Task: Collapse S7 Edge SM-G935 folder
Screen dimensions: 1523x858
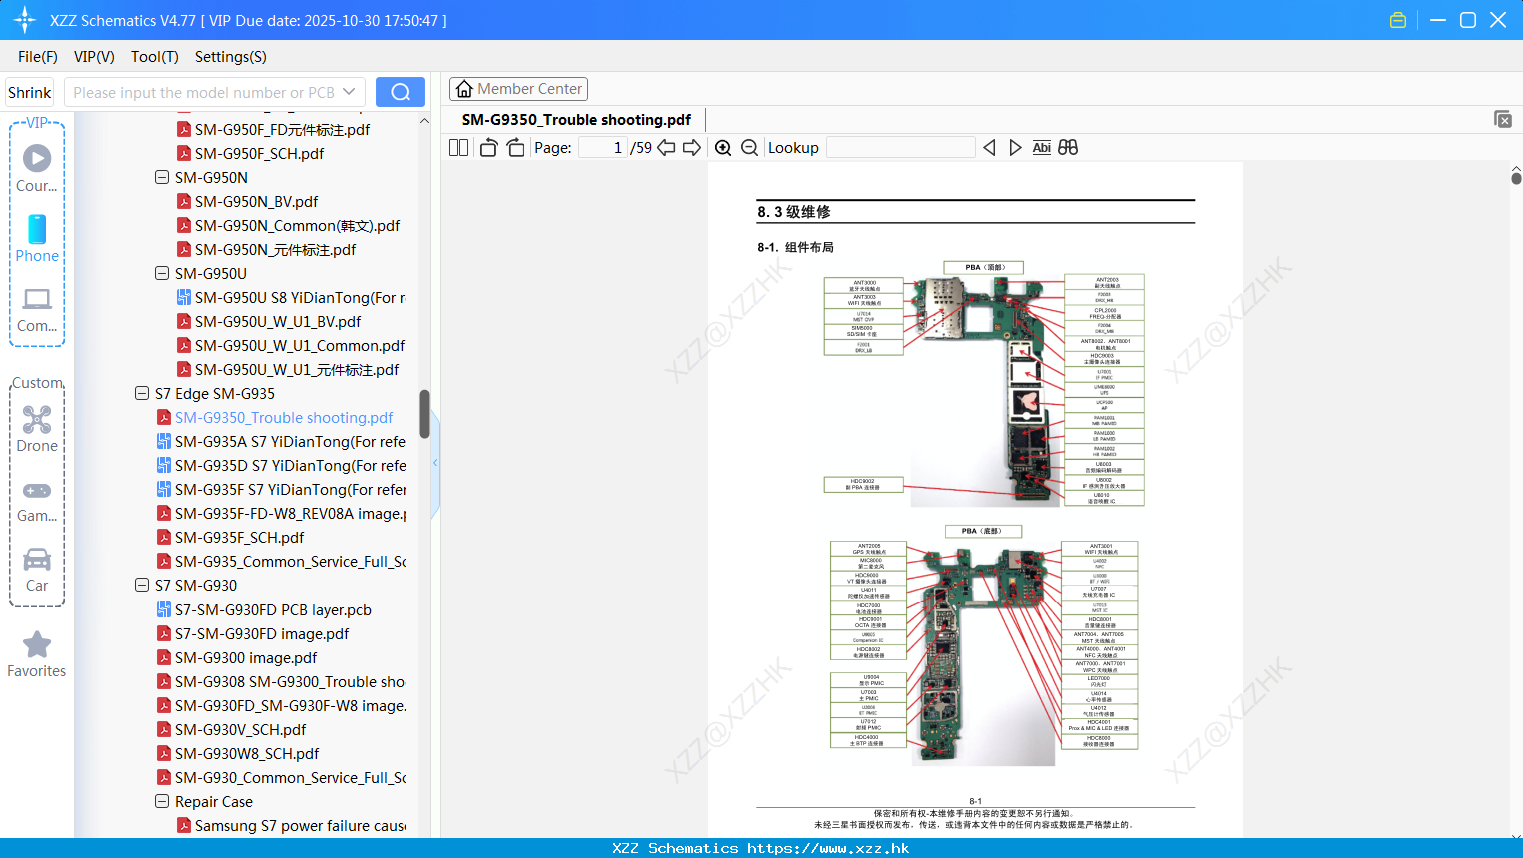Action: pyautogui.click(x=142, y=393)
